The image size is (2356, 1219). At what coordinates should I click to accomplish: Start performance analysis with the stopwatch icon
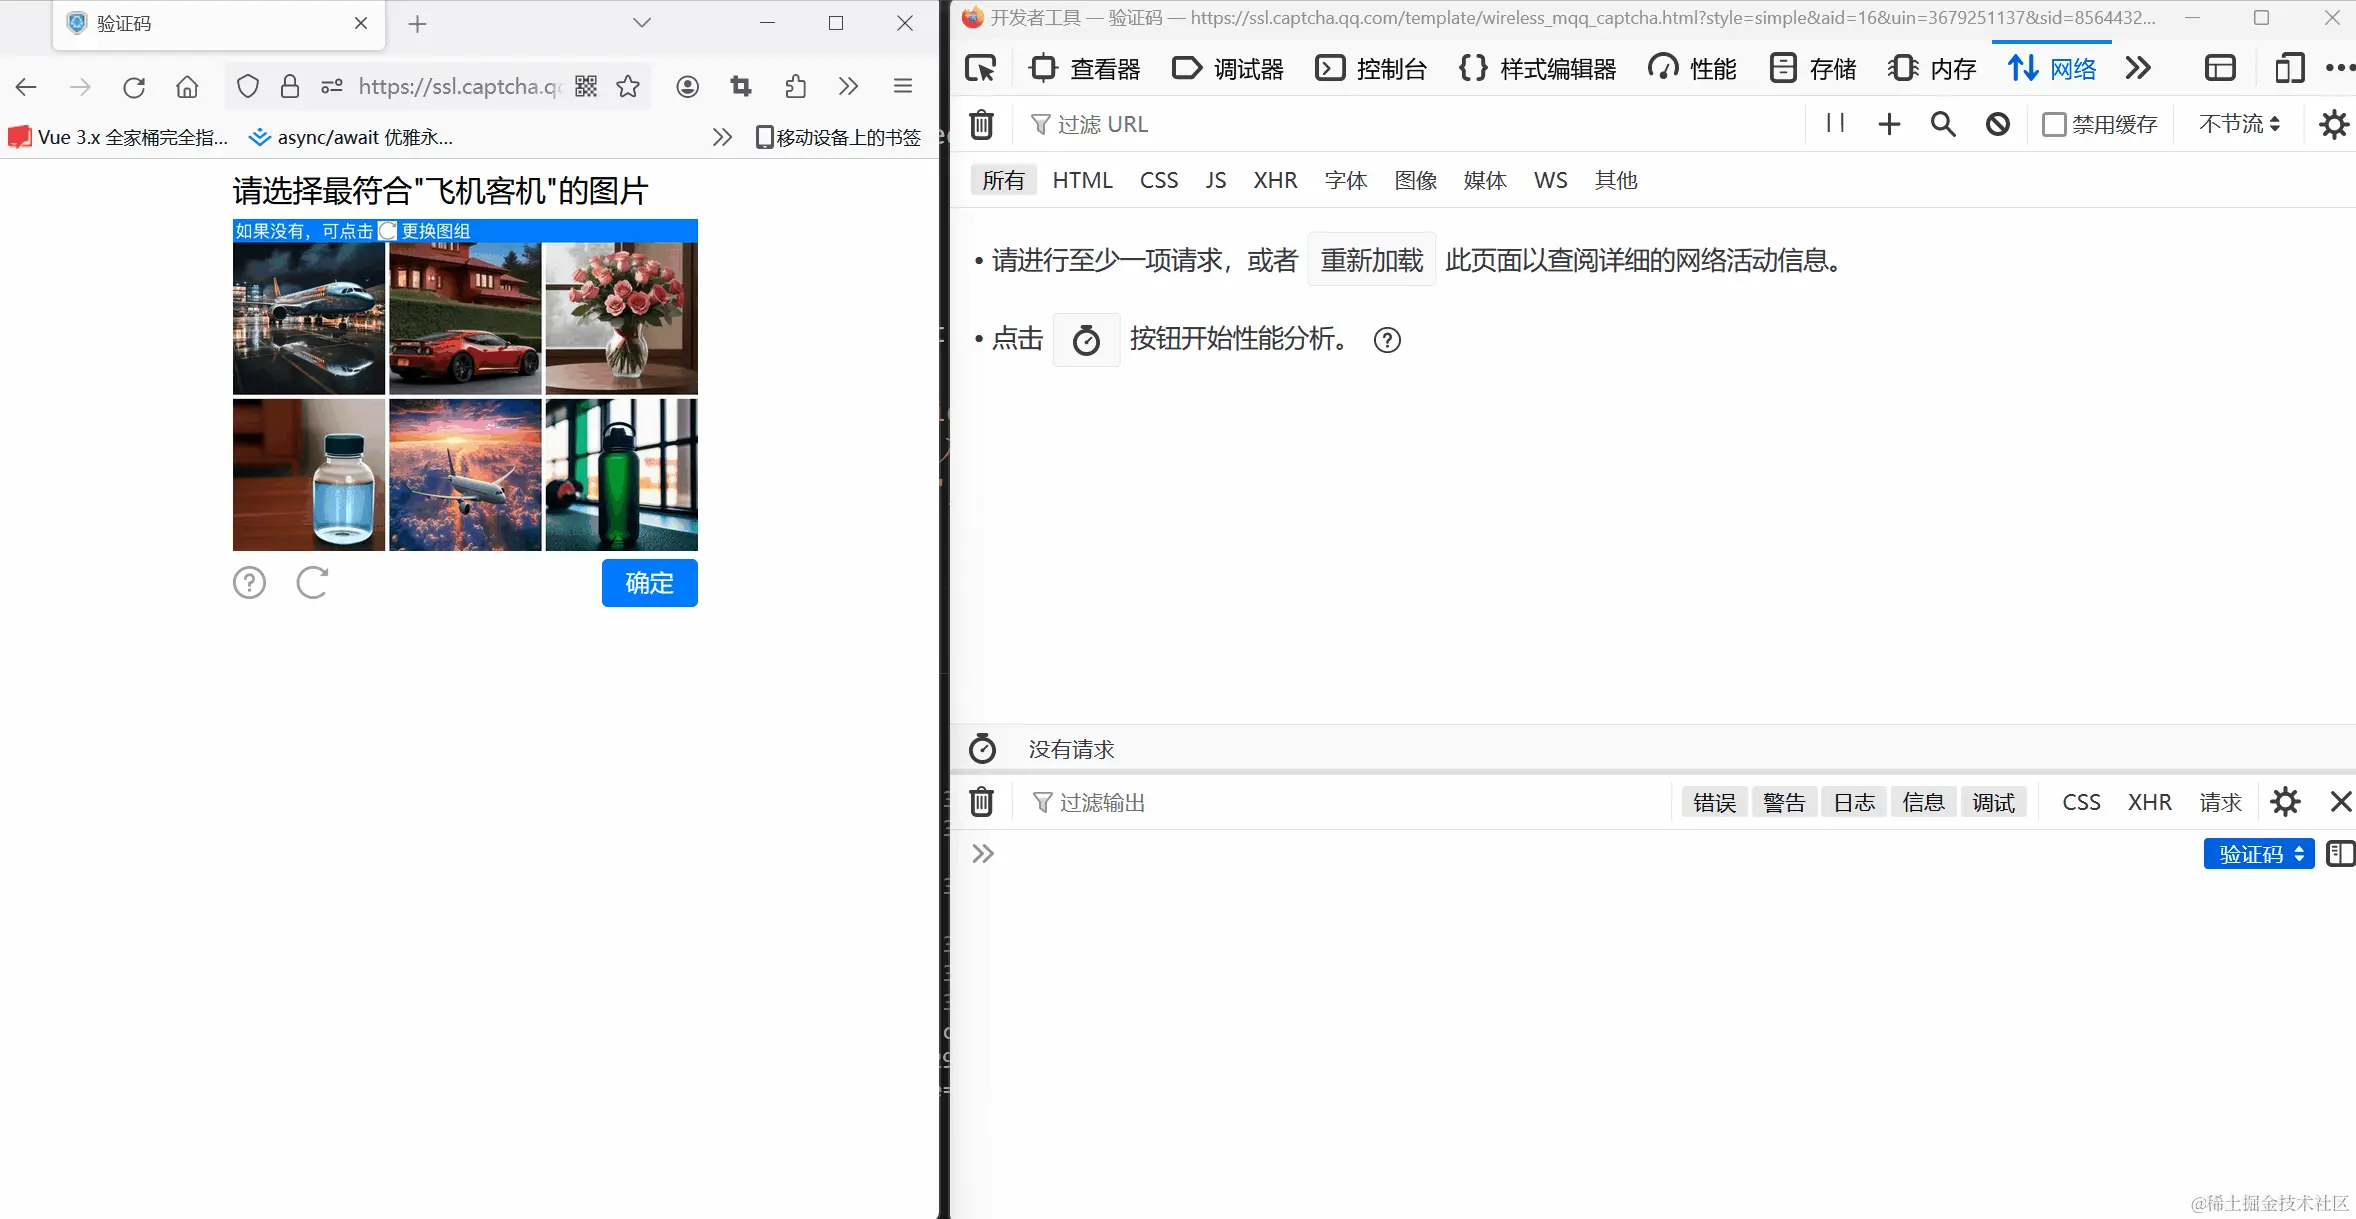[1086, 340]
